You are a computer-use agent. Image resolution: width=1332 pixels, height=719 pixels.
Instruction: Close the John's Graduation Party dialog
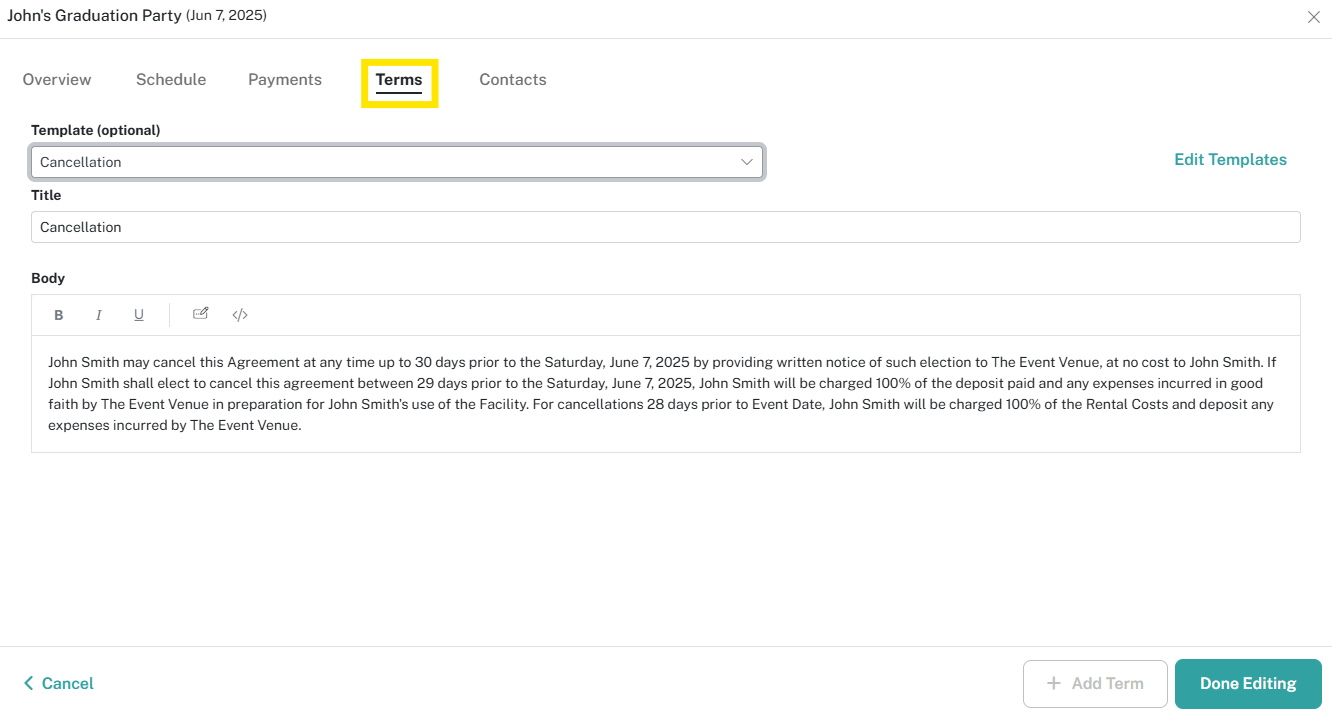tap(1314, 17)
